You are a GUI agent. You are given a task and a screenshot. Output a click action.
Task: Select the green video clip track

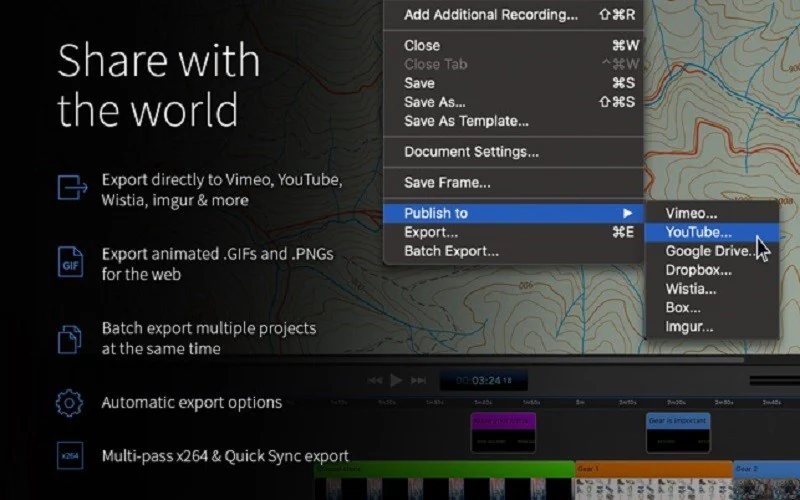[444, 480]
